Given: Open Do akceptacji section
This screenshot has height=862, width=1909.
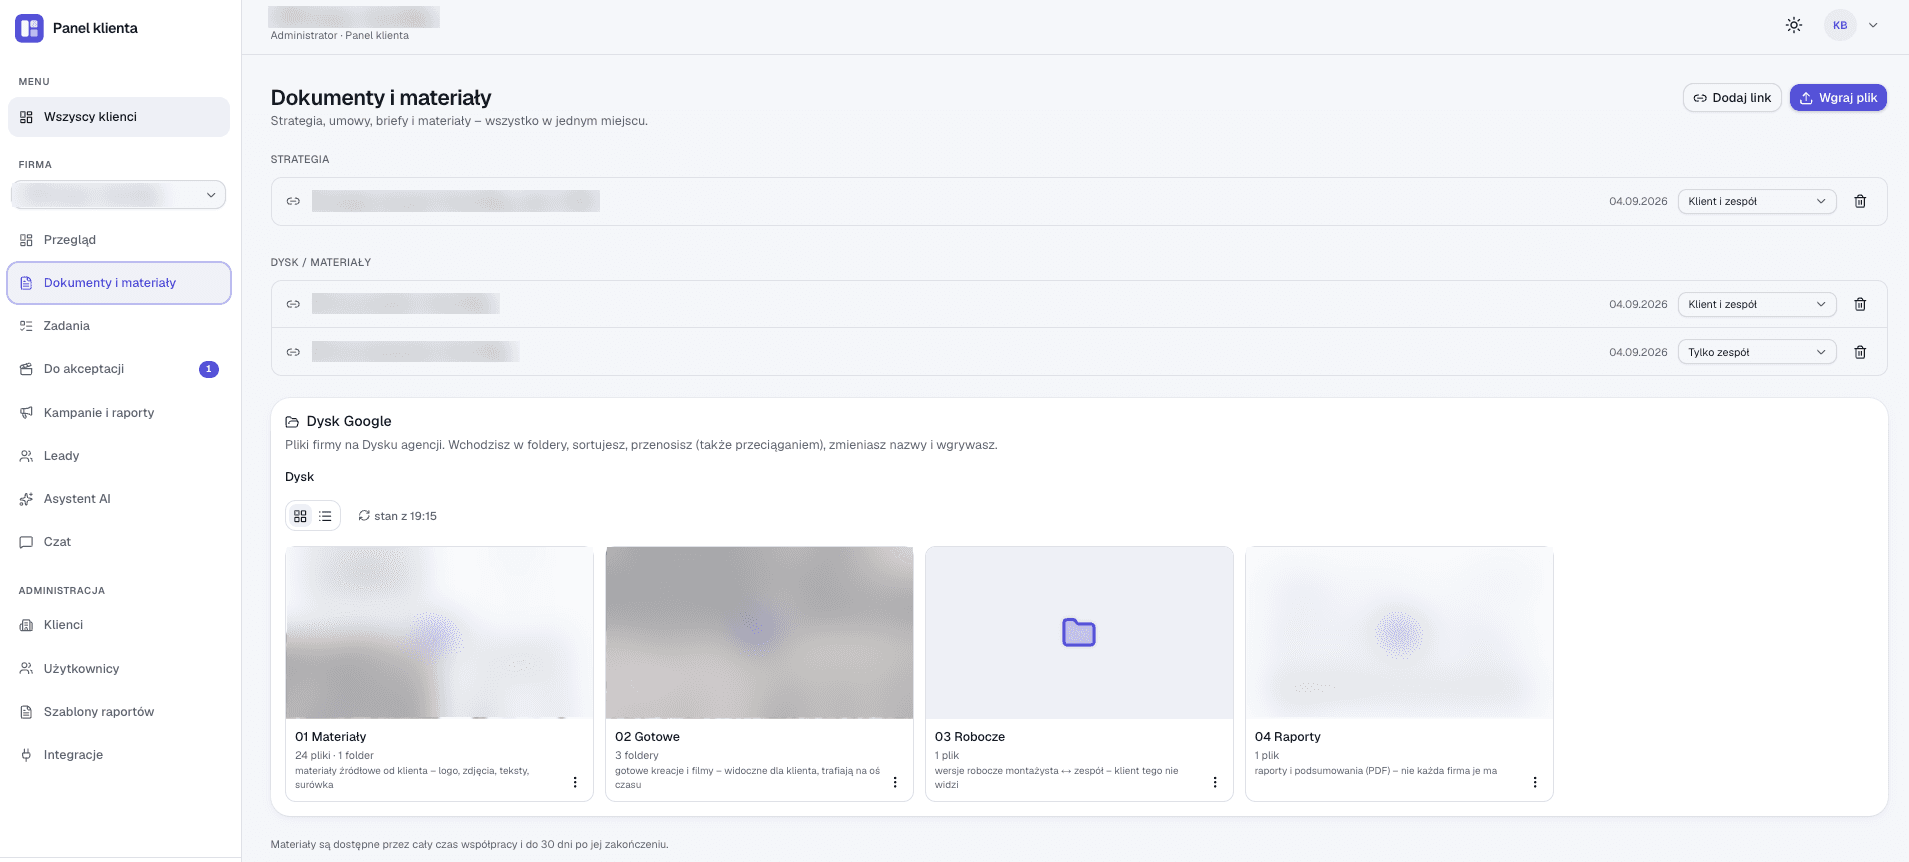Looking at the screenshot, I should pos(119,369).
